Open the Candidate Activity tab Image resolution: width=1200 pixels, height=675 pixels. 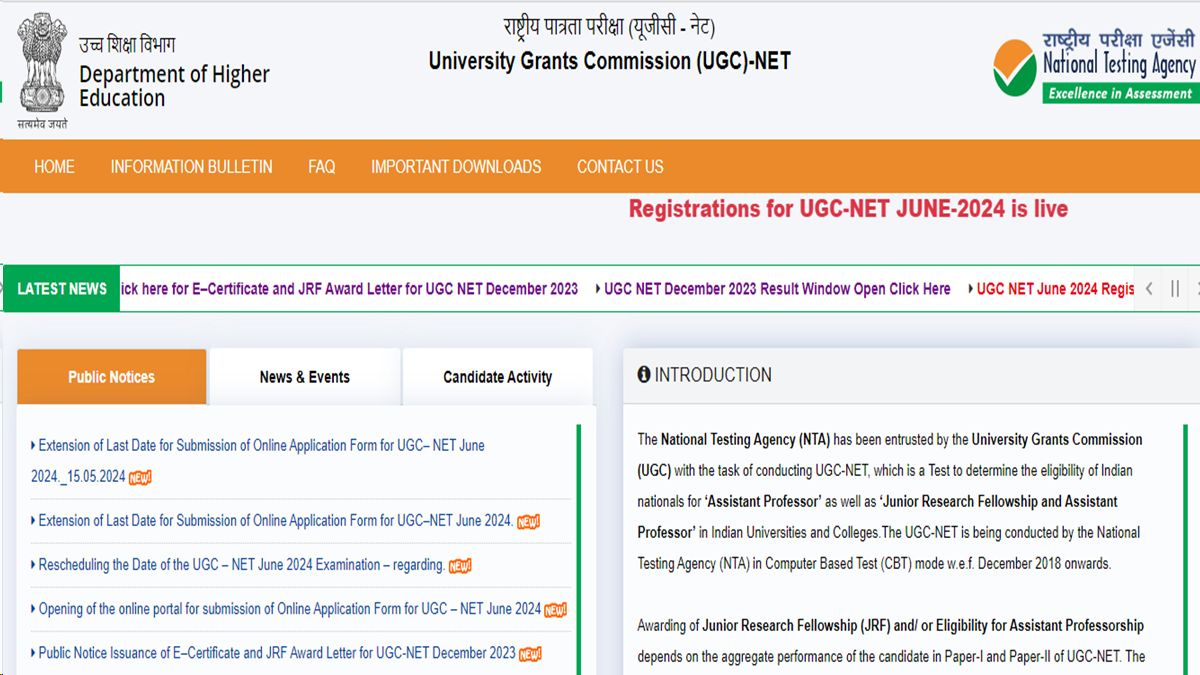pos(497,377)
